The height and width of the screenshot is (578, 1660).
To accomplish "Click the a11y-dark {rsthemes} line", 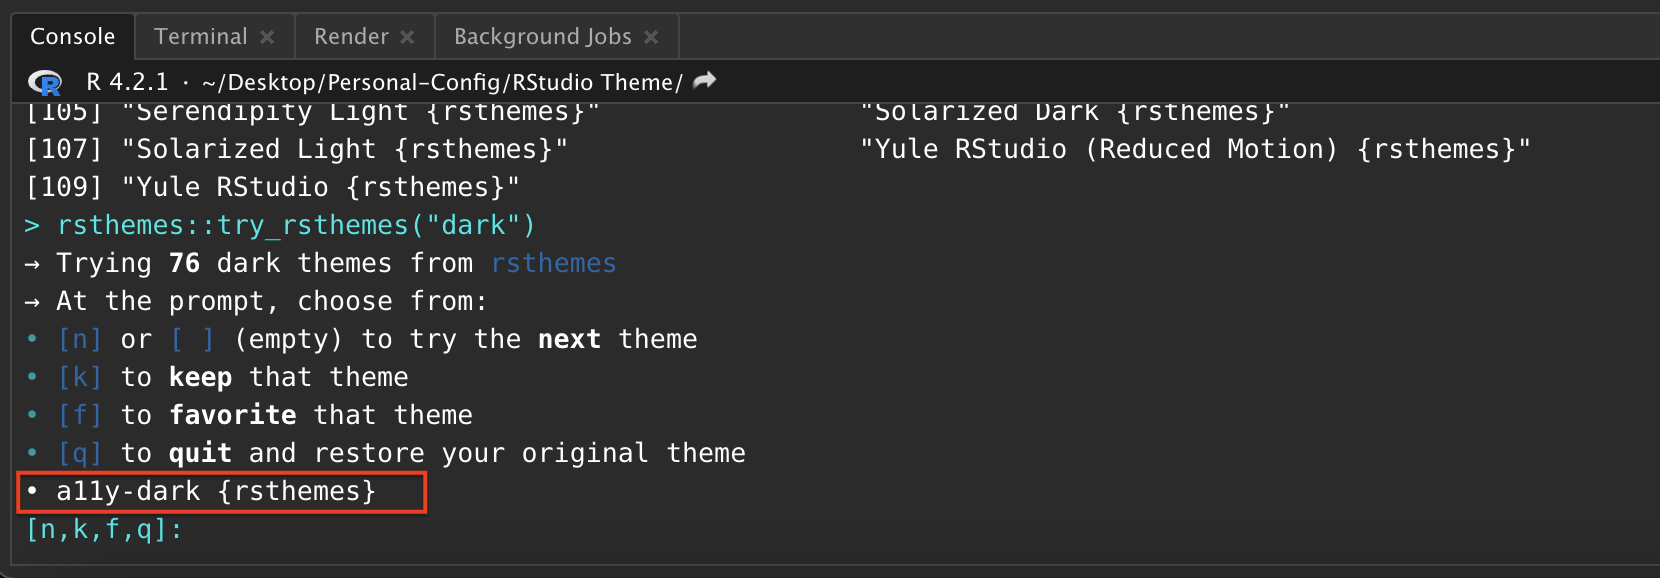I will point(216,491).
